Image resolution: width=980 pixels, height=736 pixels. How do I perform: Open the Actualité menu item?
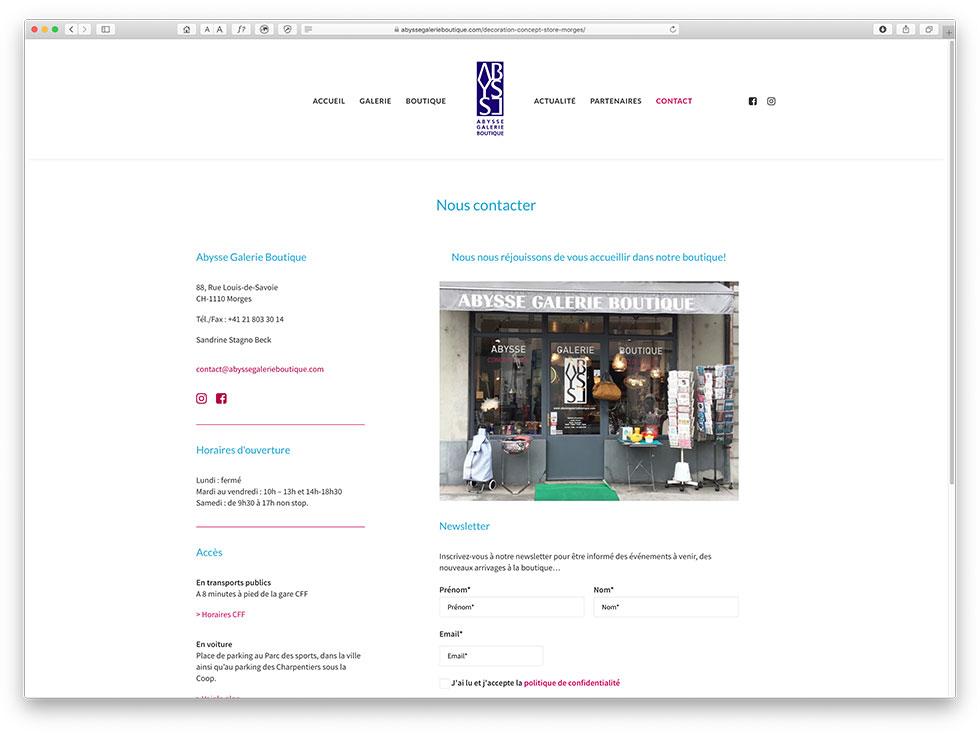554,101
